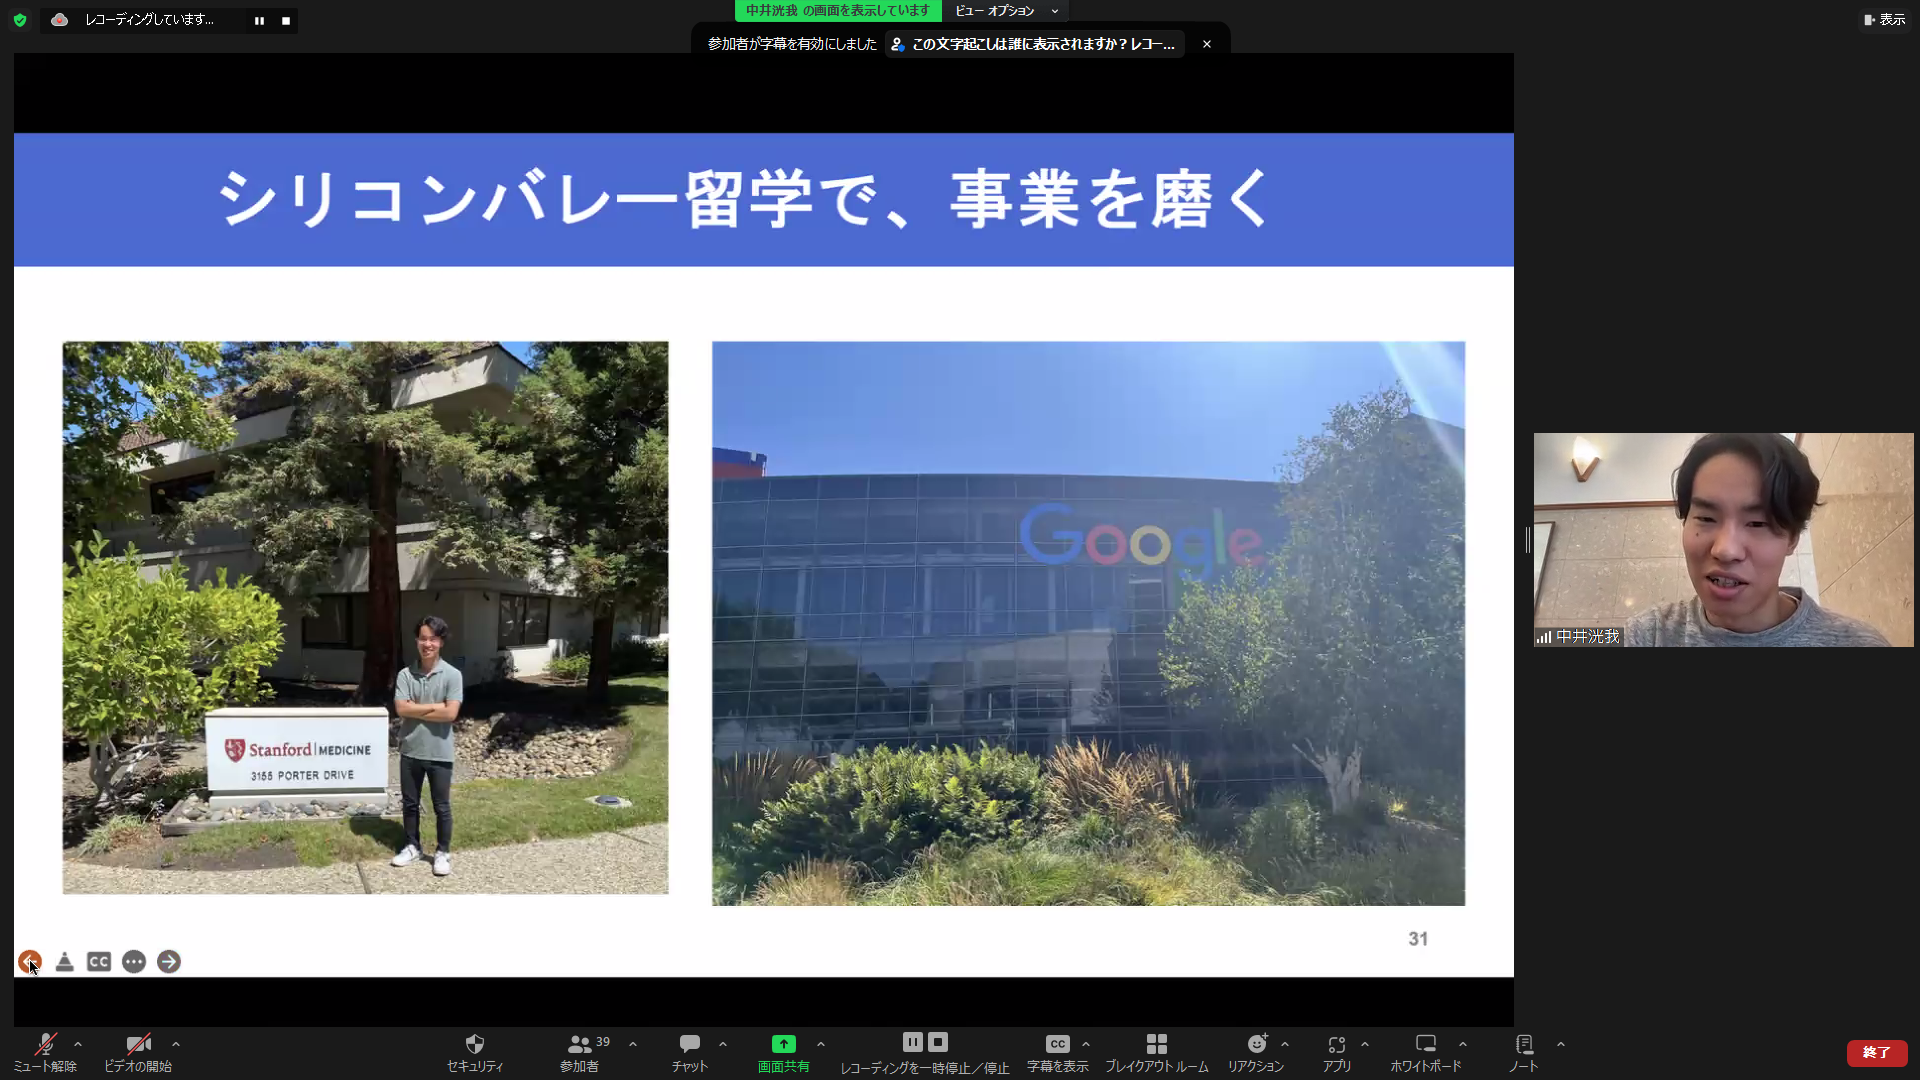Click the slide pointer tool icon

coord(65,961)
